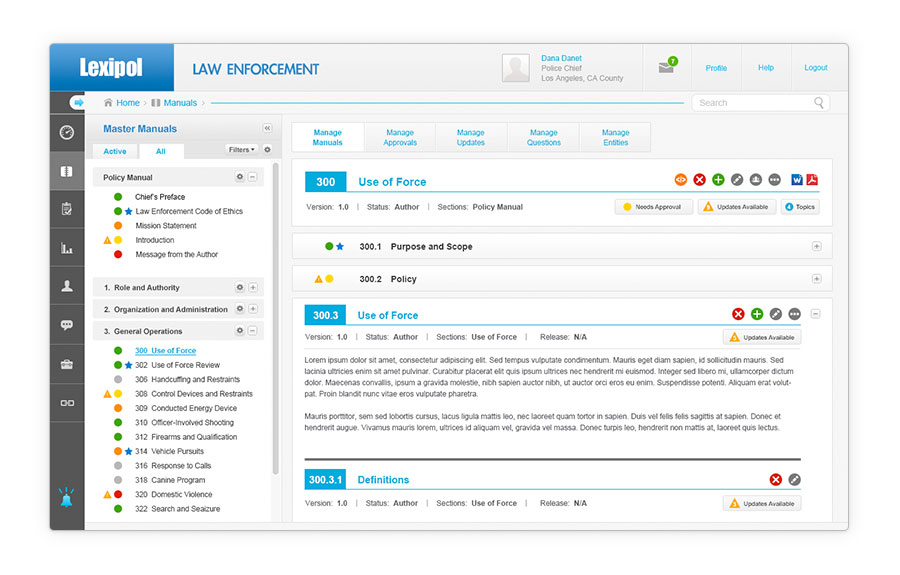Open the Filters dropdown
The width and height of the screenshot is (900, 575).
coord(242,150)
